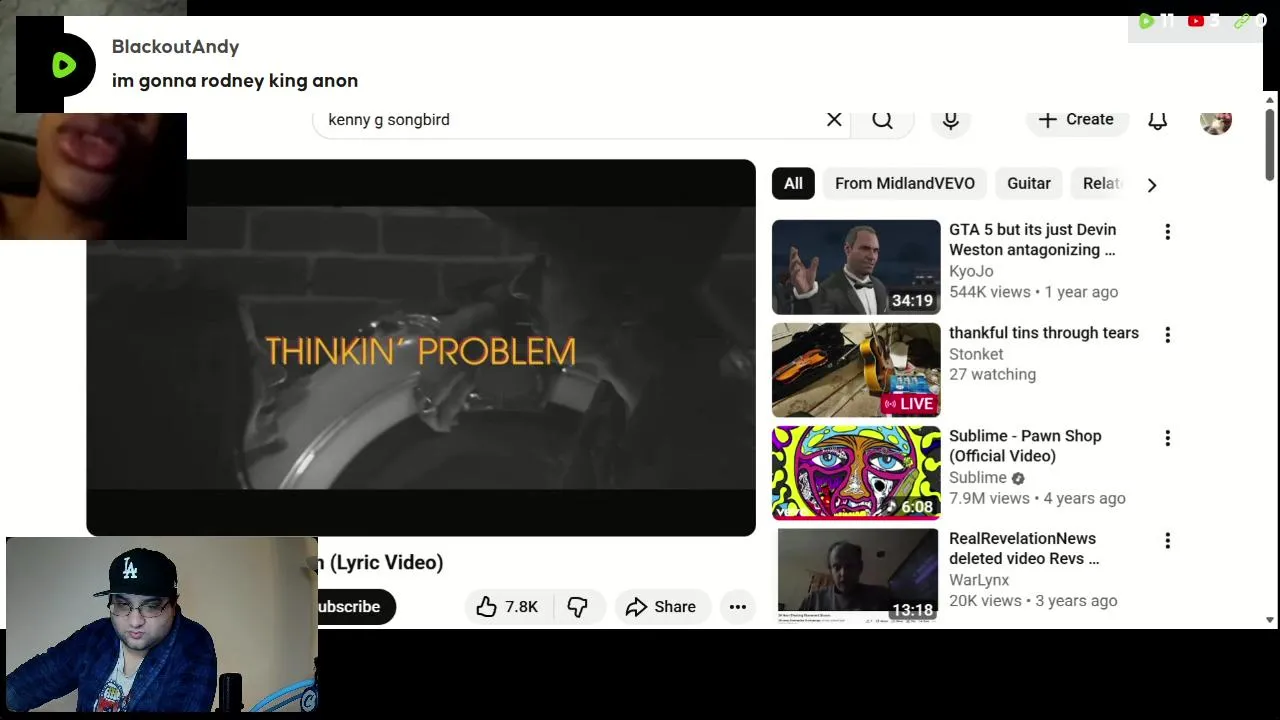The height and width of the screenshot is (720, 1280).
Task: Click the im gonna rodney king anon message
Action: point(235,81)
